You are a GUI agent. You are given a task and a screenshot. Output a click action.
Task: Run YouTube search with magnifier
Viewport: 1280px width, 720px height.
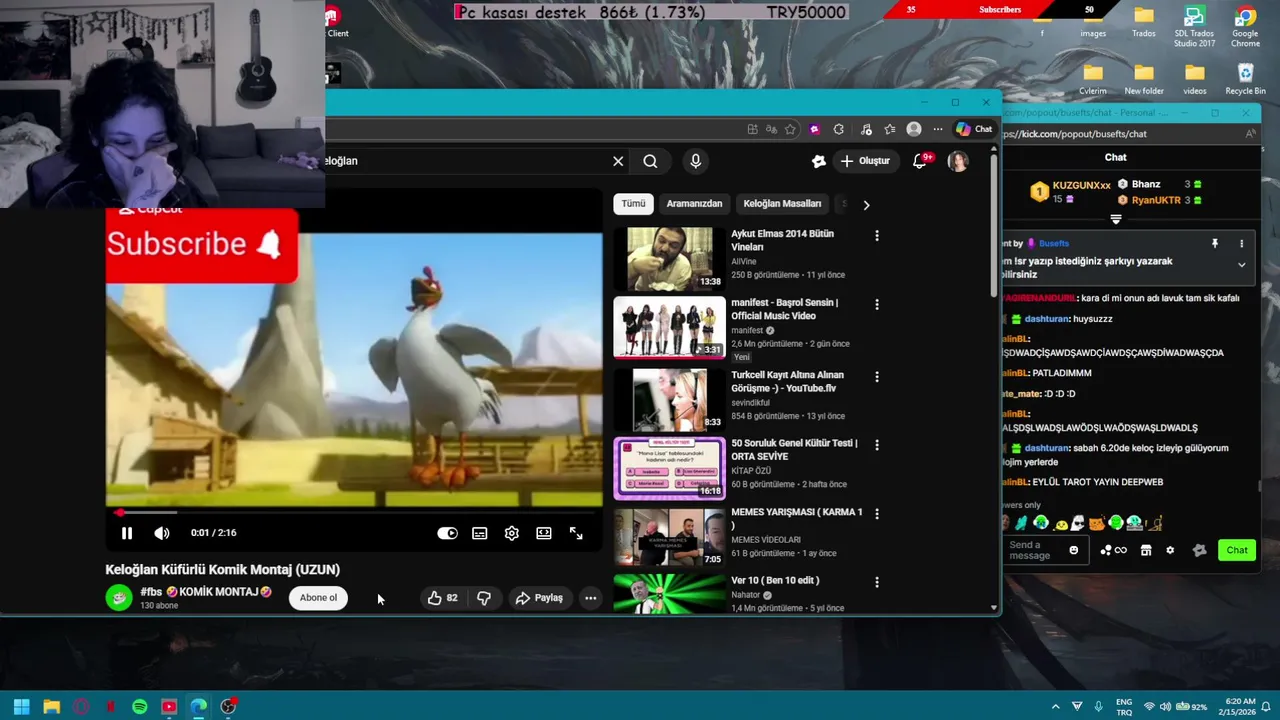pos(650,161)
